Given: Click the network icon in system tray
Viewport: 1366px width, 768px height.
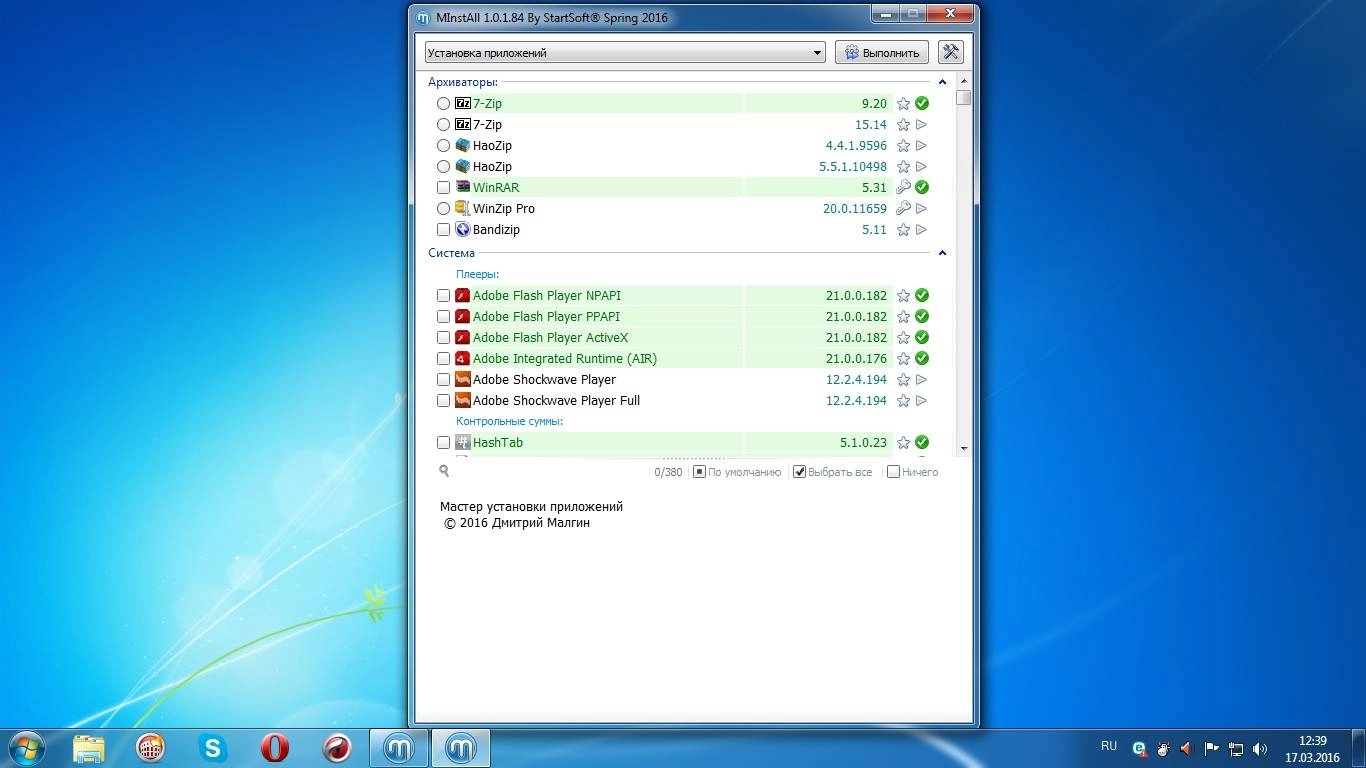Looking at the screenshot, I should click(x=1237, y=748).
